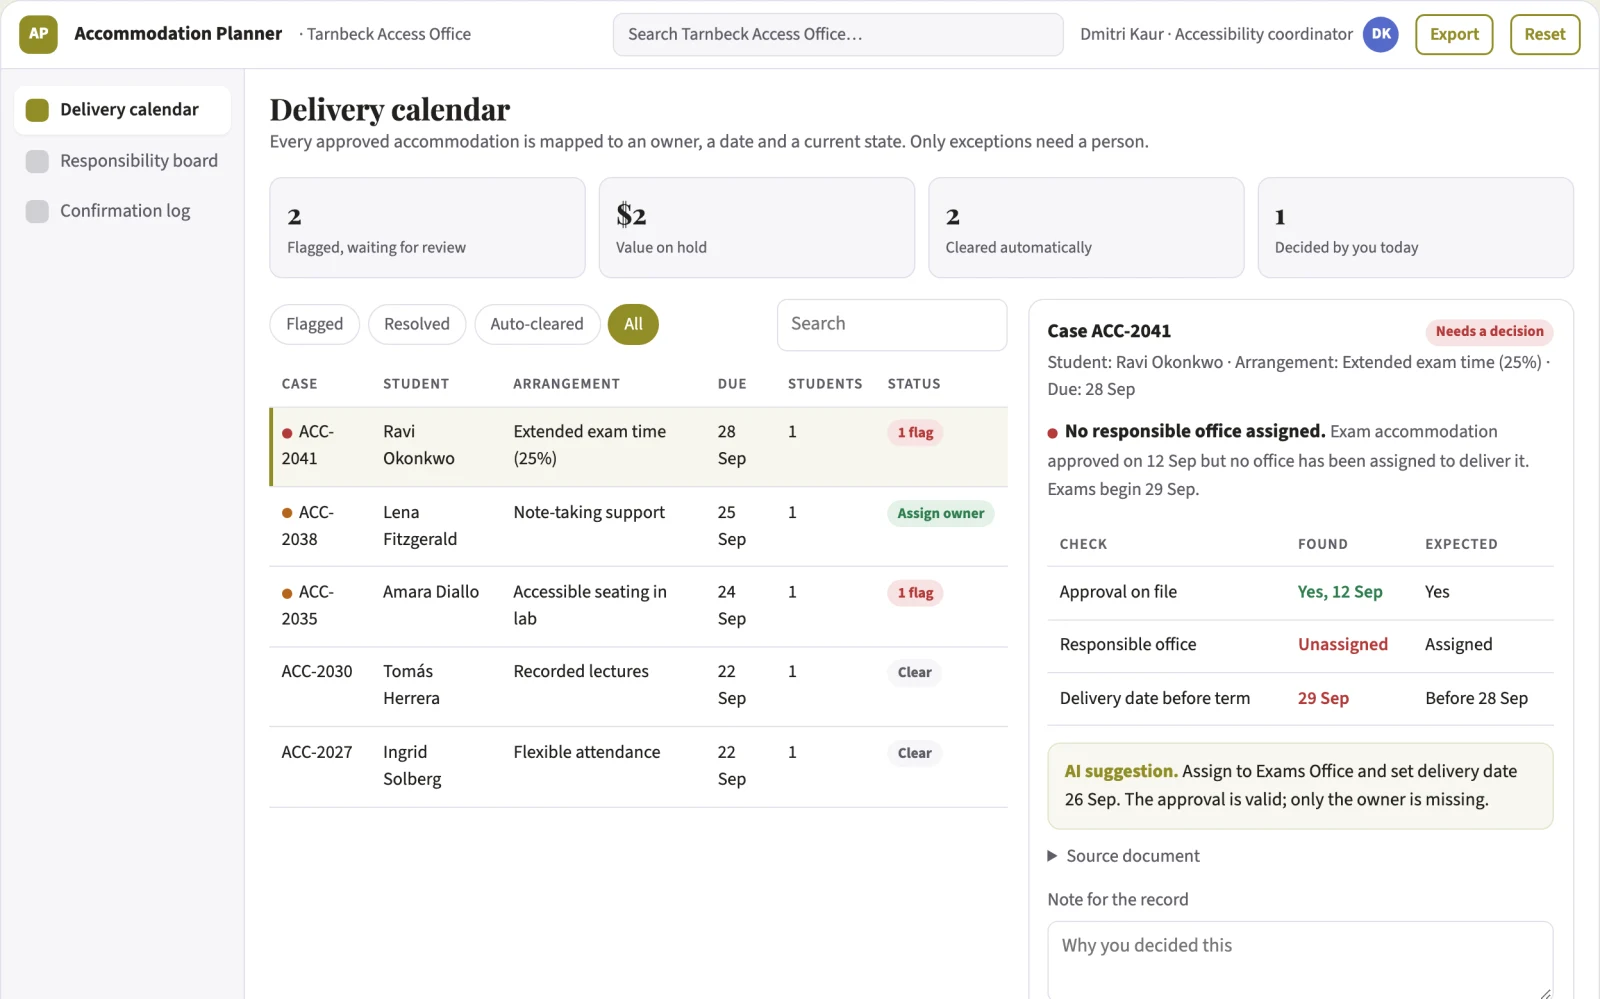Show Resolved cases filter
This screenshot has width=1600, height=999.
pos(417,324)
